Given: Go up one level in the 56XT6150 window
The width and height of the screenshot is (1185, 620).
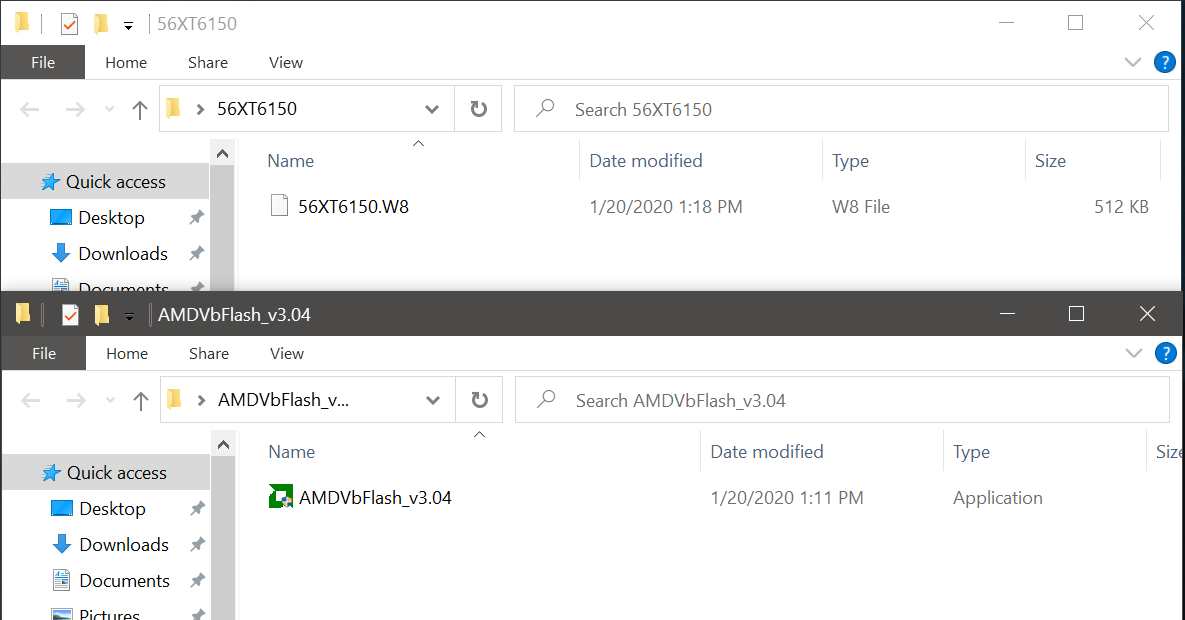Looking at the screenshot, I should tap(139, 110).
